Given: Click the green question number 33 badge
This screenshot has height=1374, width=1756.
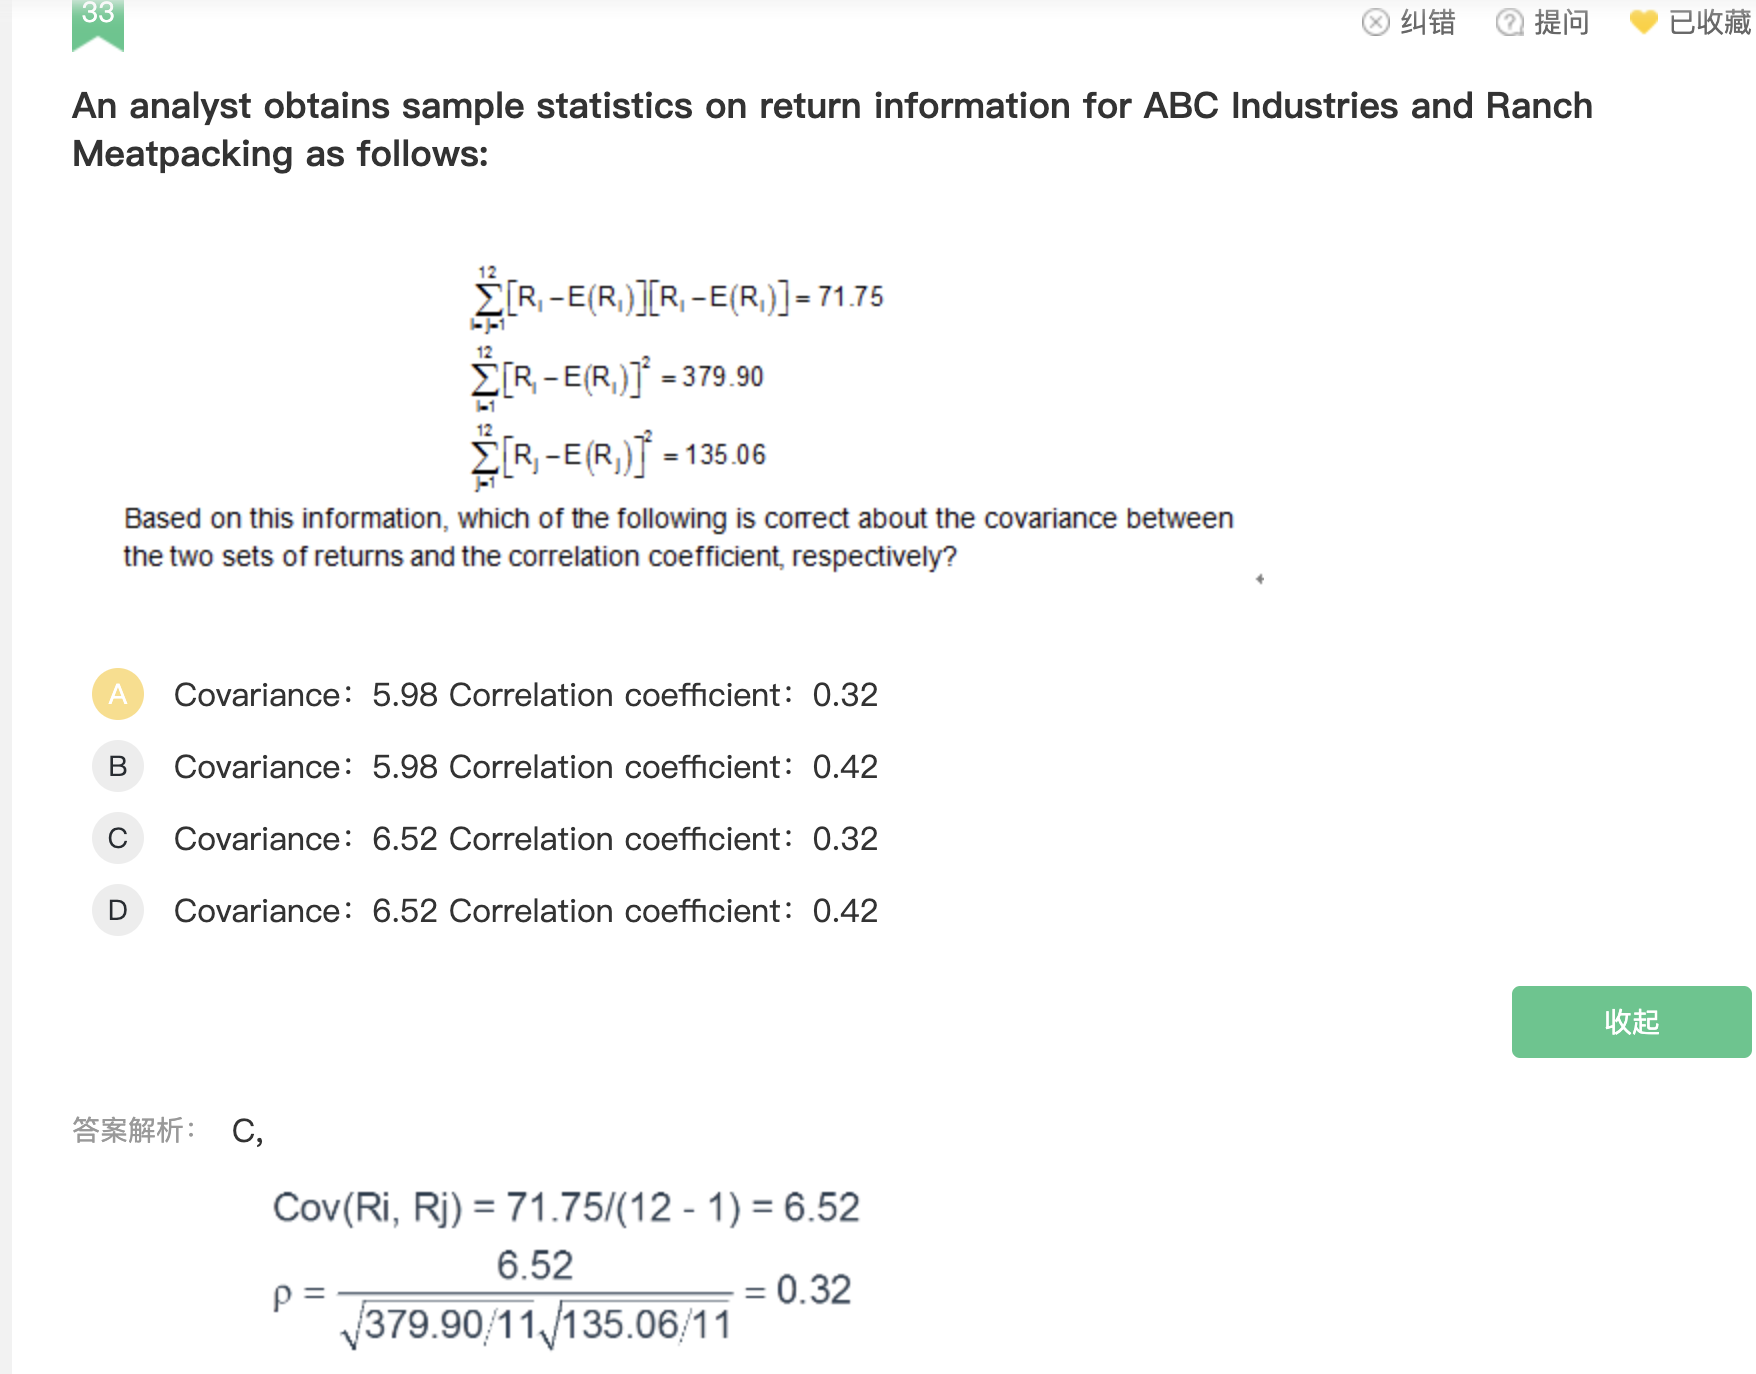Looking at the screenshot, I should (x=98, y=20).
